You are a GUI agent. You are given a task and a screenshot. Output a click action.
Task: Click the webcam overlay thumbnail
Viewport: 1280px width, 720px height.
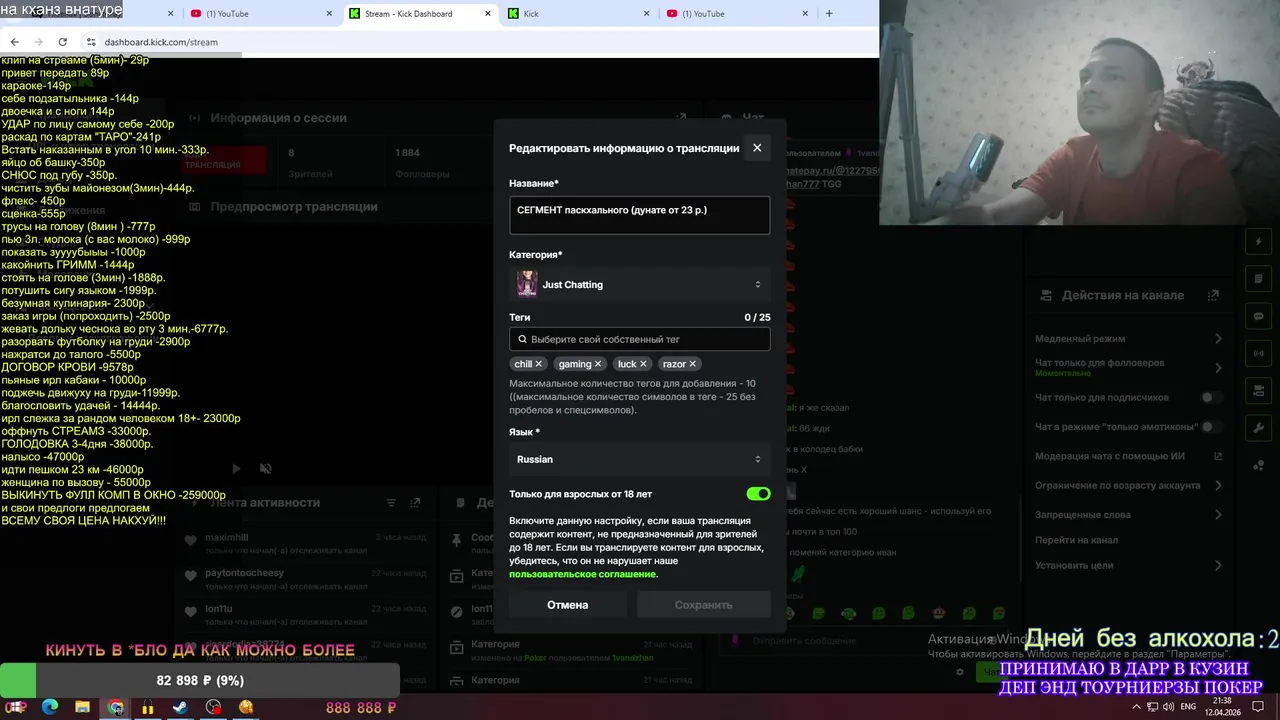[1079, 112]
